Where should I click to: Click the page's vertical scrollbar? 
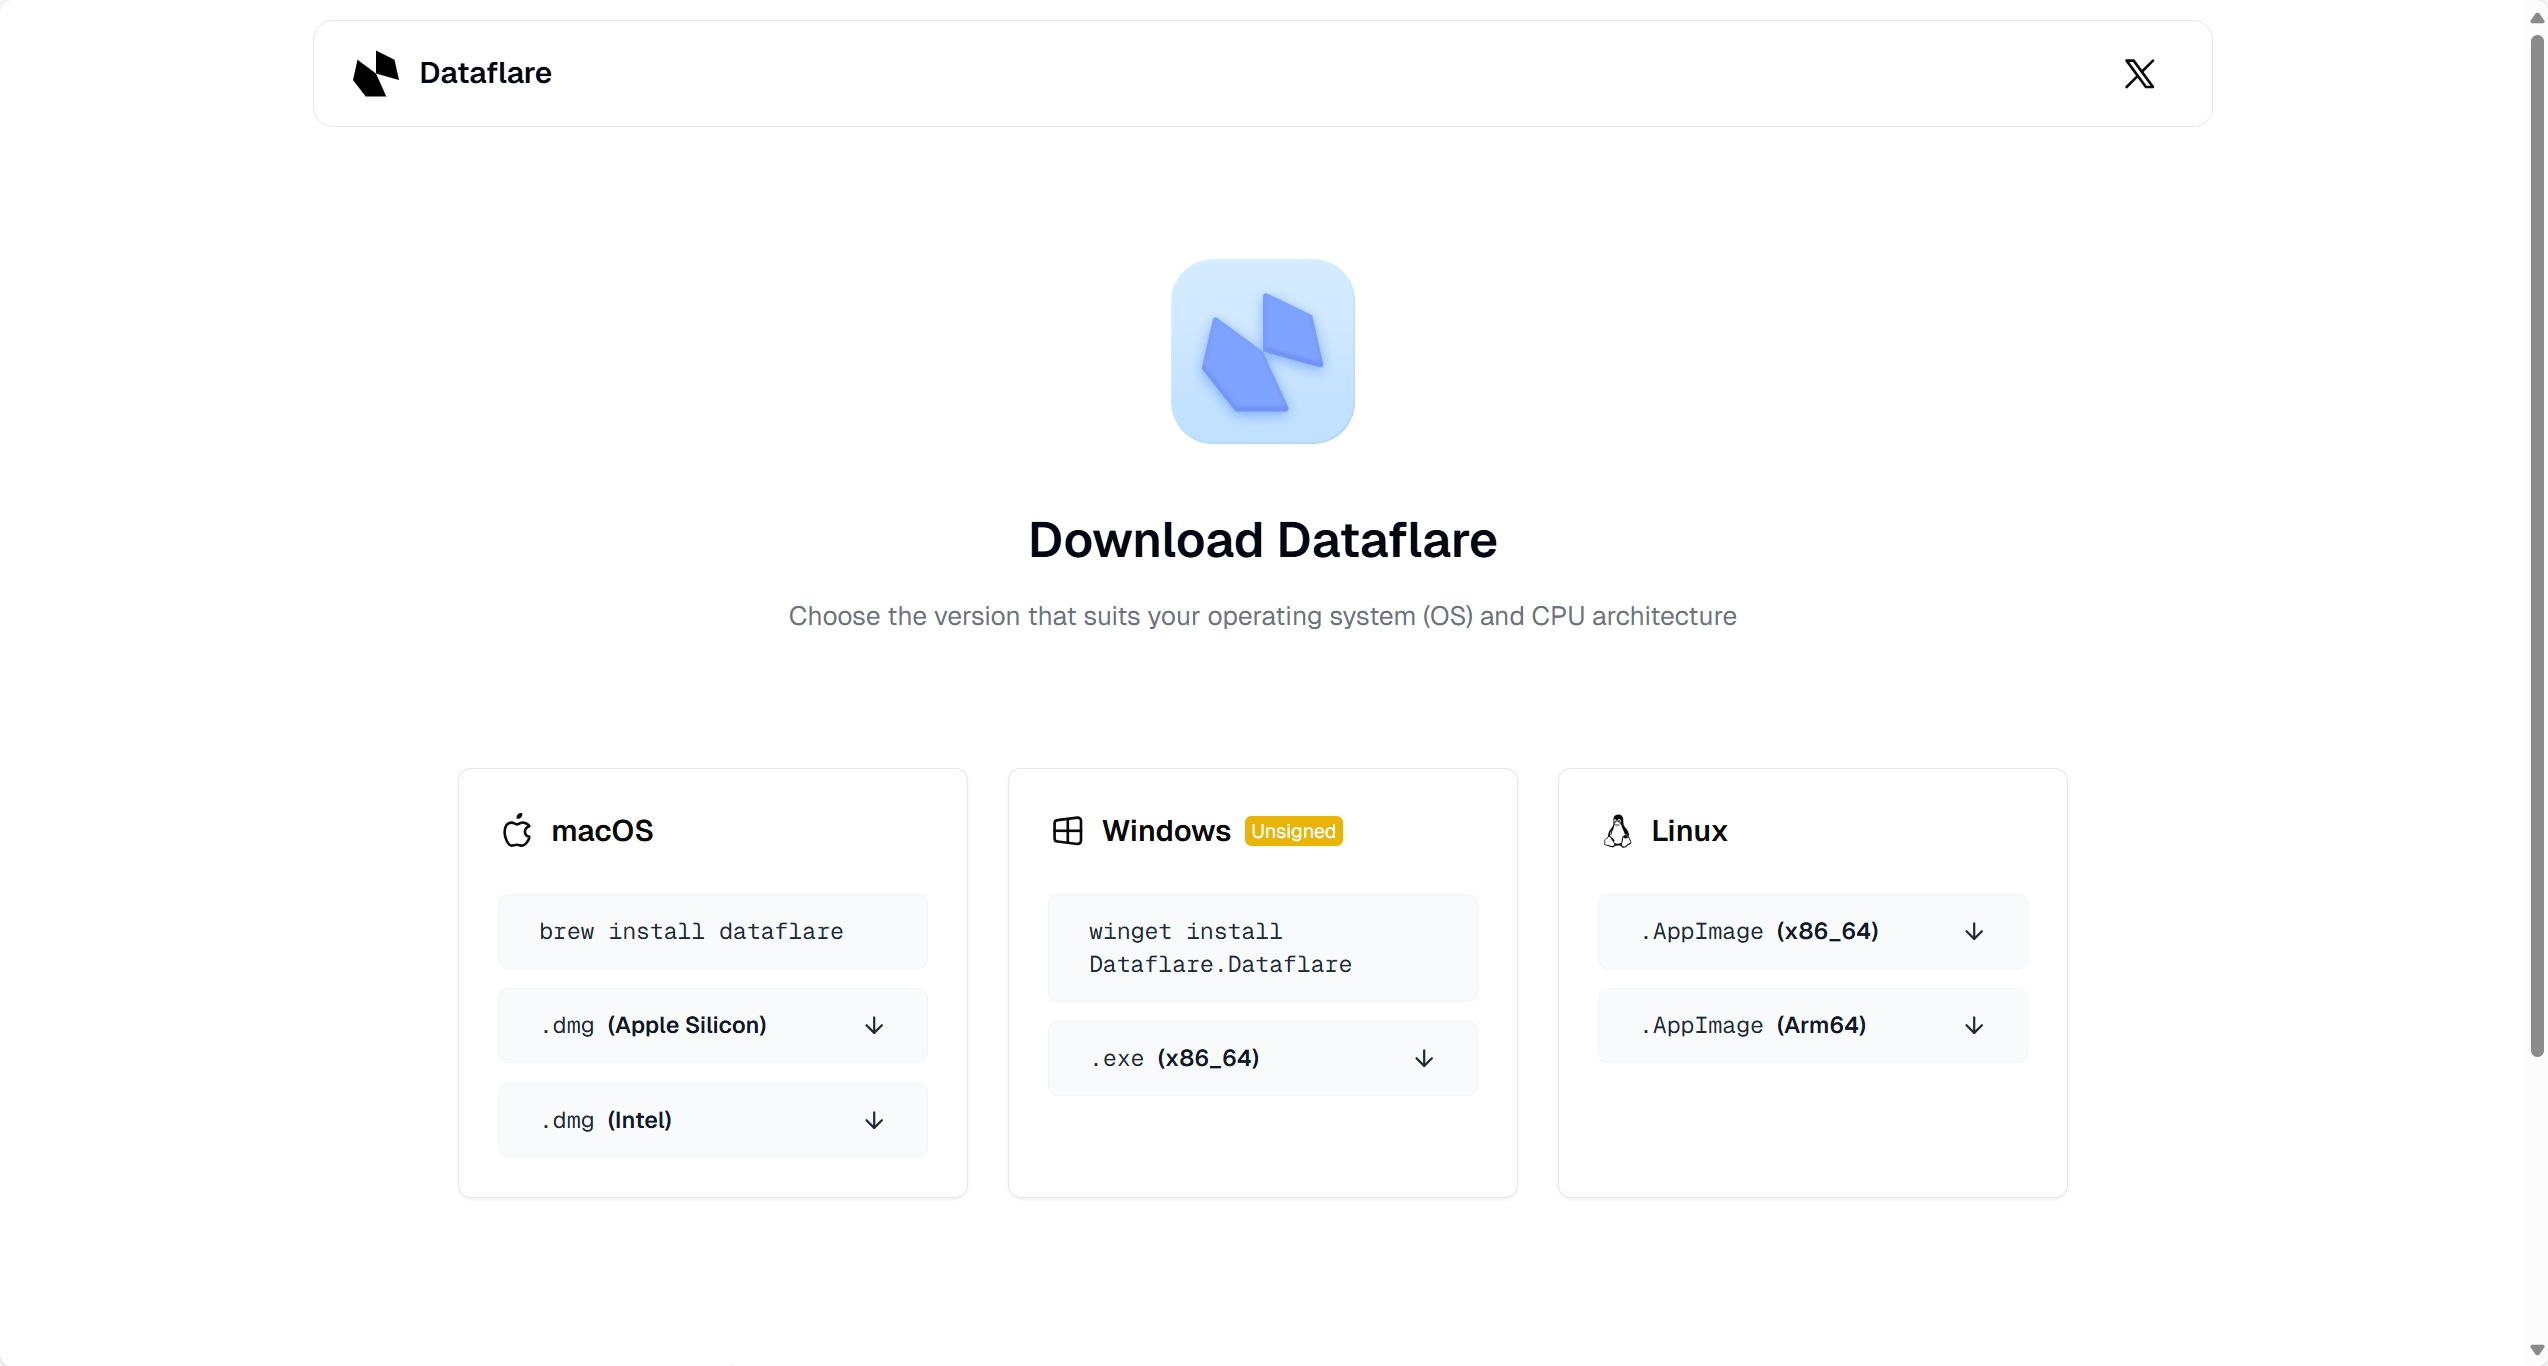click(2536, 545)
